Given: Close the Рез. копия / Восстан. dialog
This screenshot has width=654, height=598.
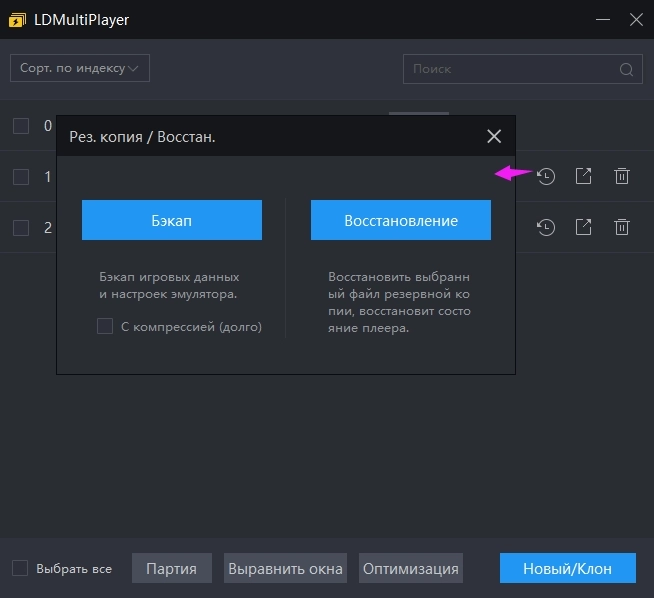Looking at the screenshot, I should [494, 136].
